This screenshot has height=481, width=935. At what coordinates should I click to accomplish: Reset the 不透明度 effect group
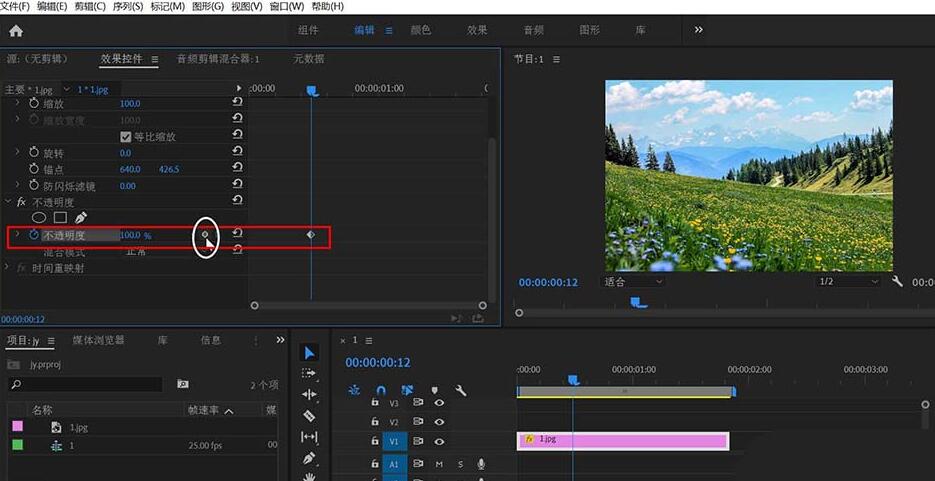(237, 201)
